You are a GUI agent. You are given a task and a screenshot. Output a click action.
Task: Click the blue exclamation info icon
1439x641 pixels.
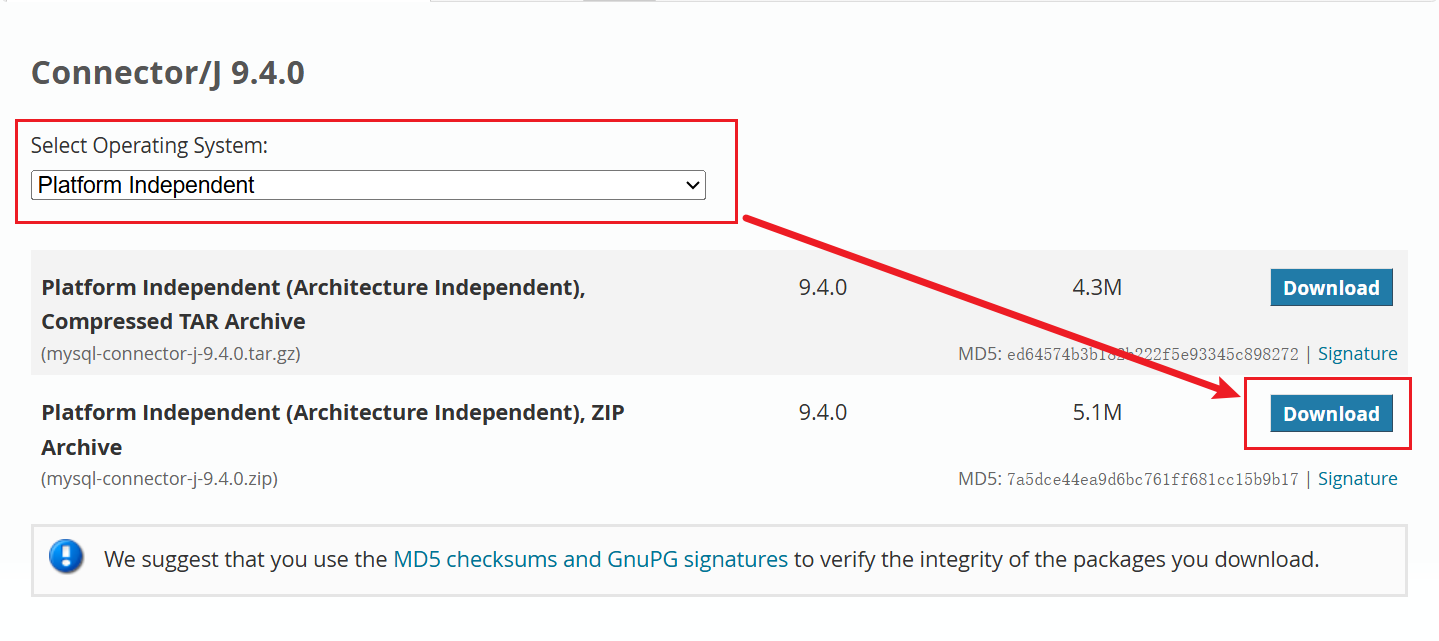[x=67, y=556]
